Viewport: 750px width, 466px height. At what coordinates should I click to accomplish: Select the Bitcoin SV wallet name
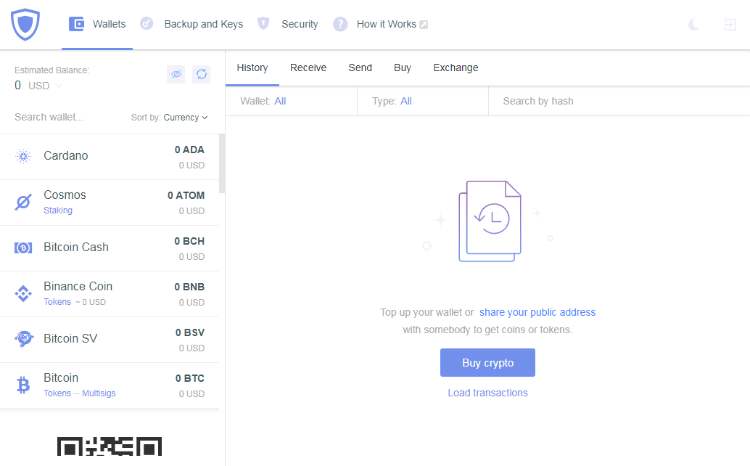click(70, 338)
